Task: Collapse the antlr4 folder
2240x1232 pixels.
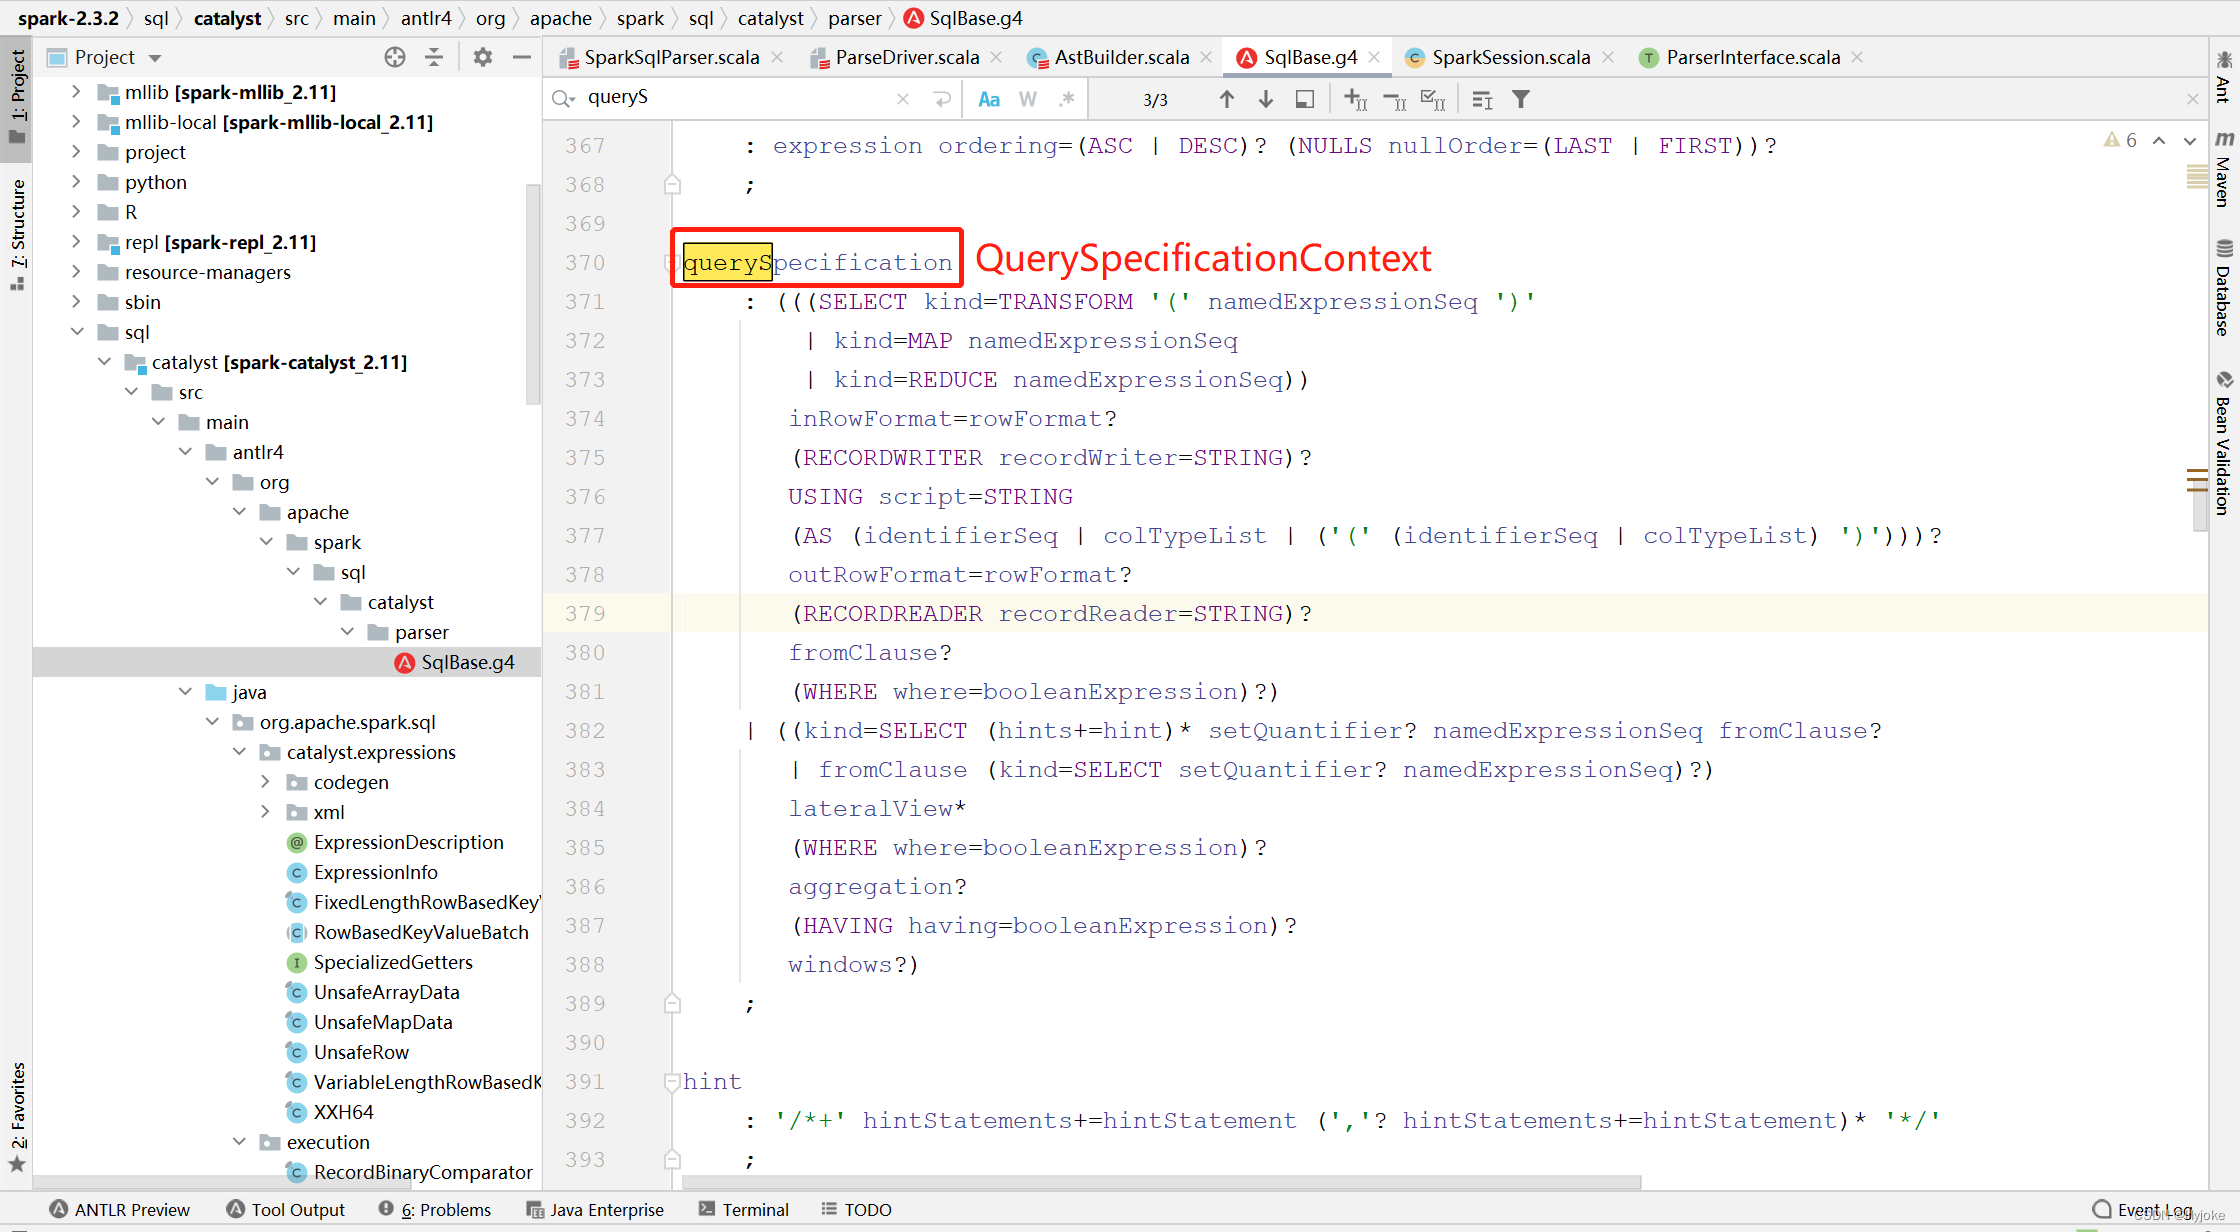Action: pyautogui.click(x=185, y=452)
